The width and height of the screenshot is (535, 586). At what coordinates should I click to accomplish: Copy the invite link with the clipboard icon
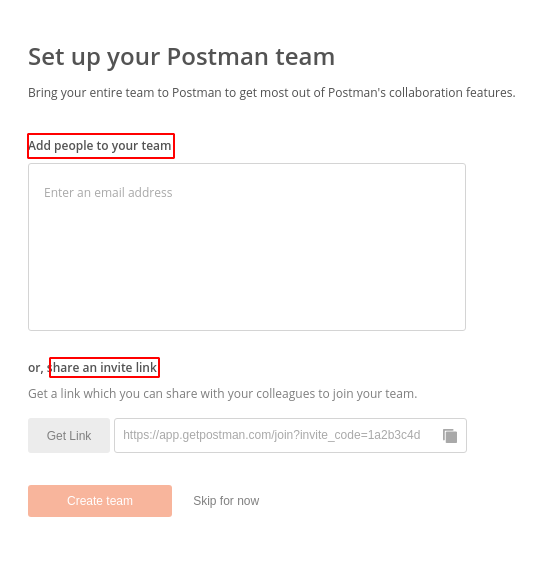point(449,436)
